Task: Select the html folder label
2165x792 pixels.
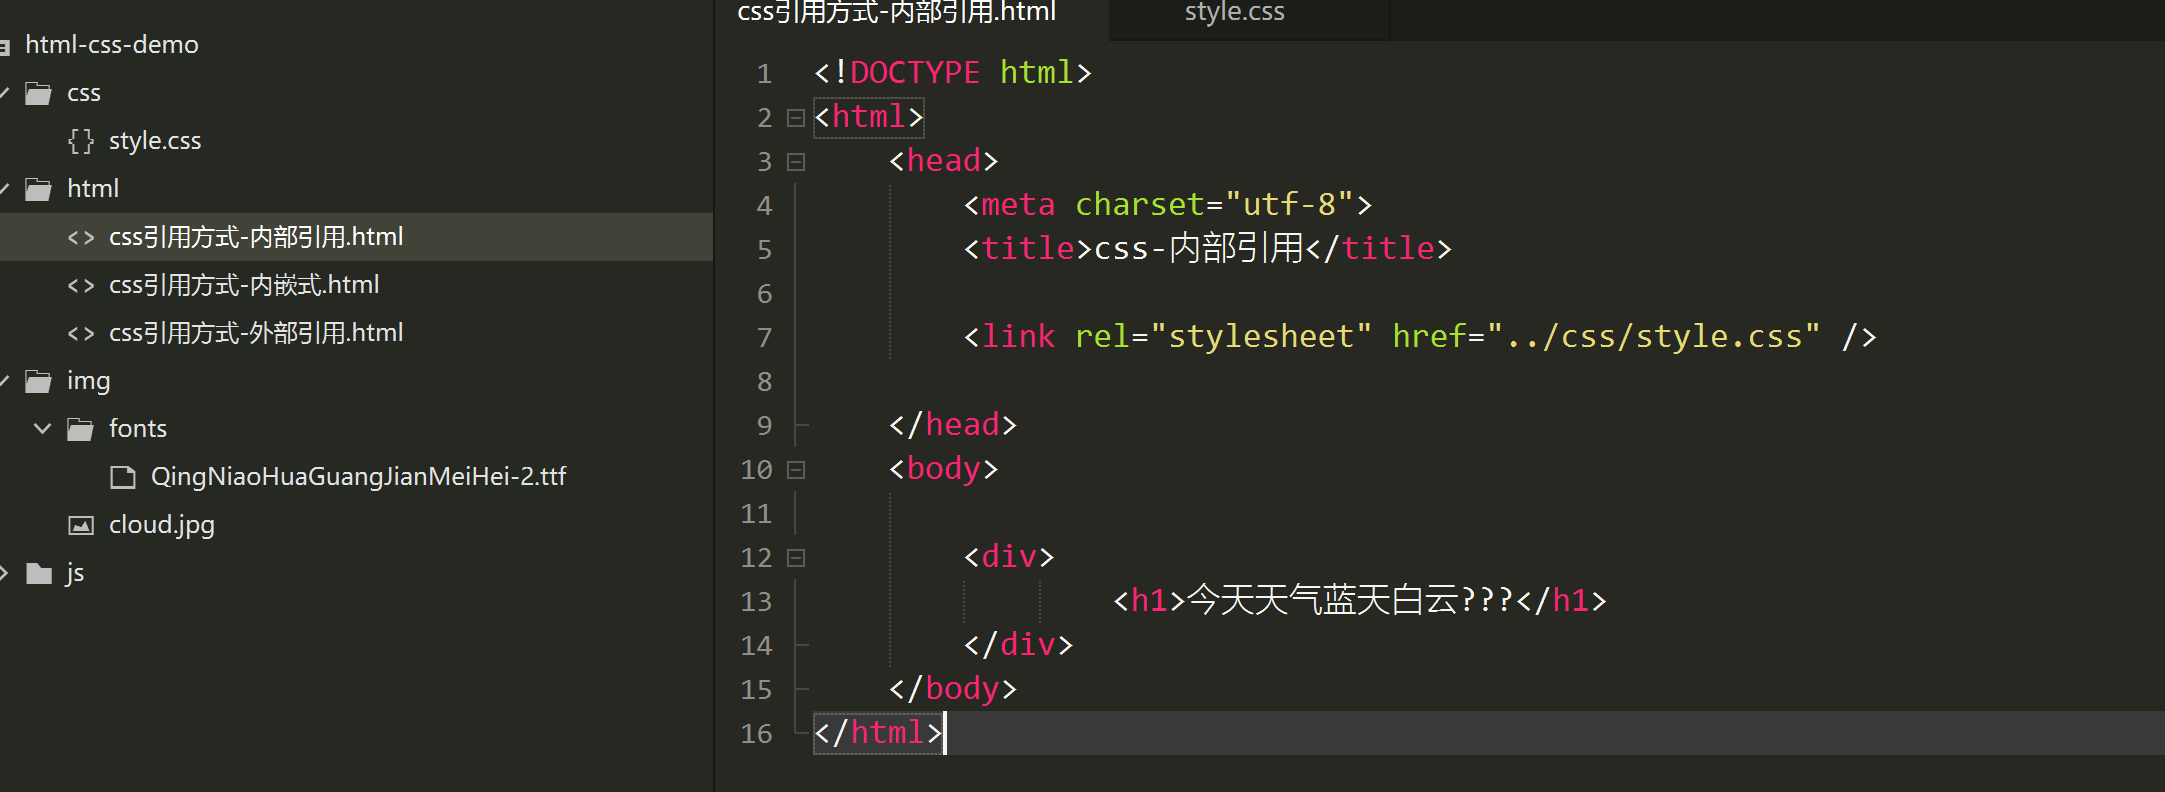Action: pos(93,189)
